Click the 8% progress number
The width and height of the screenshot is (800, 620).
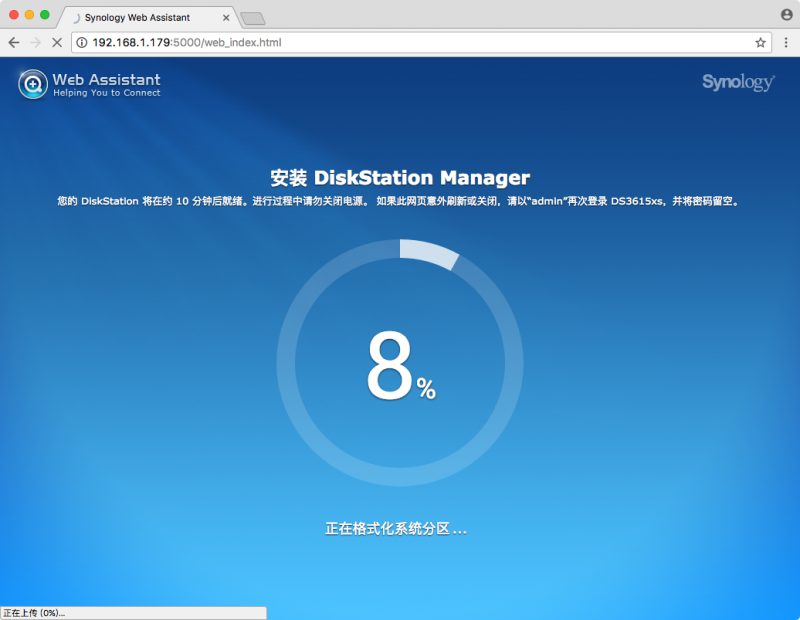[401, 365]
